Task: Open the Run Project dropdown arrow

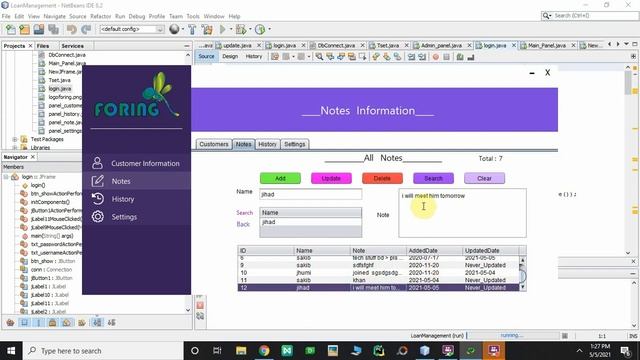Action: pos(230,29)
